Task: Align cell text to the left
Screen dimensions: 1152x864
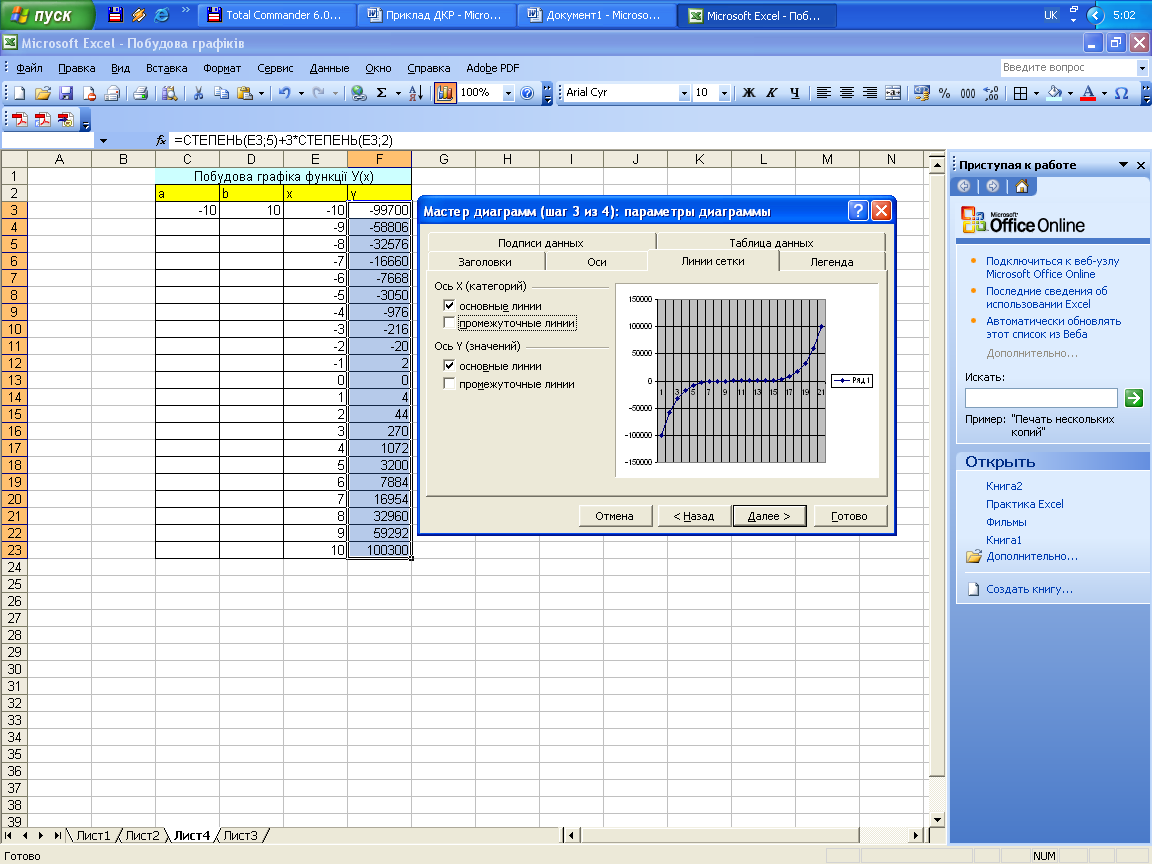Action: point(824,93)
